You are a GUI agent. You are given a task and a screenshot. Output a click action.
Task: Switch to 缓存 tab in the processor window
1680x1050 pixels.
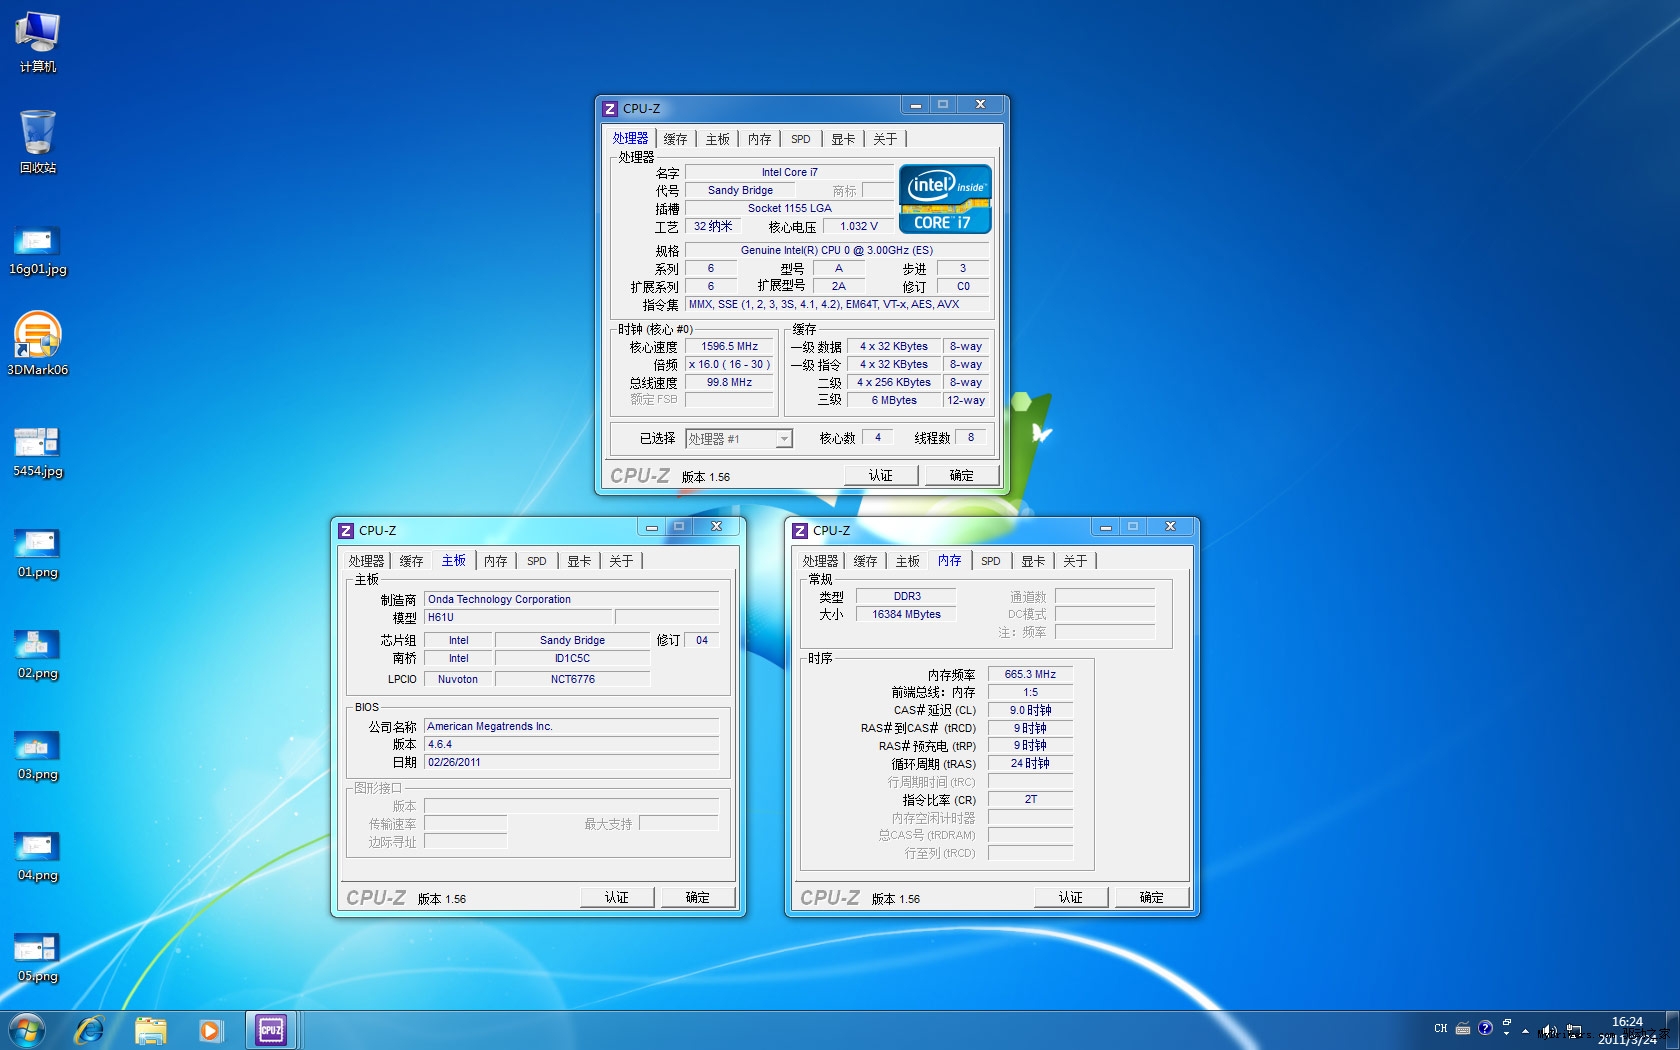pyautogui.click(x=675, y=139)
